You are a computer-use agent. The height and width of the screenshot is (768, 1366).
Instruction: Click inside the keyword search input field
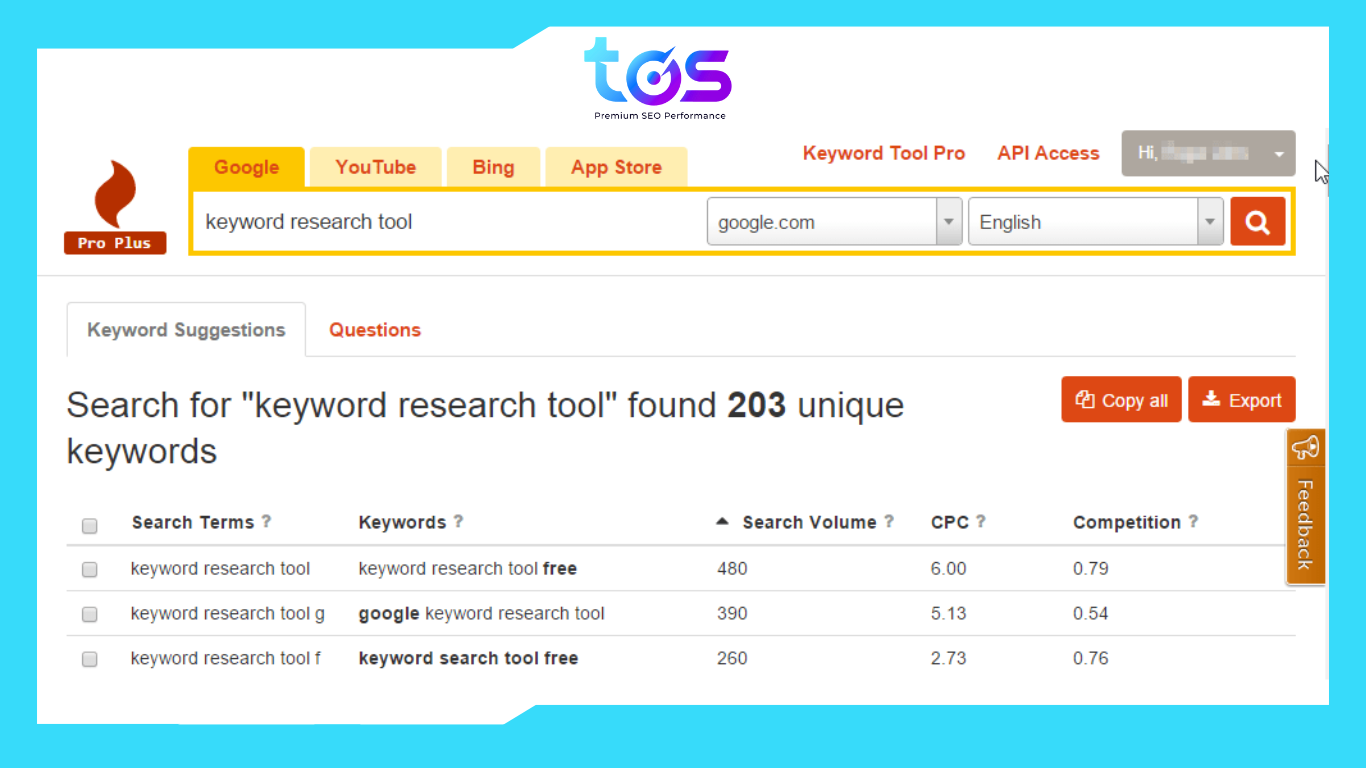440,221
